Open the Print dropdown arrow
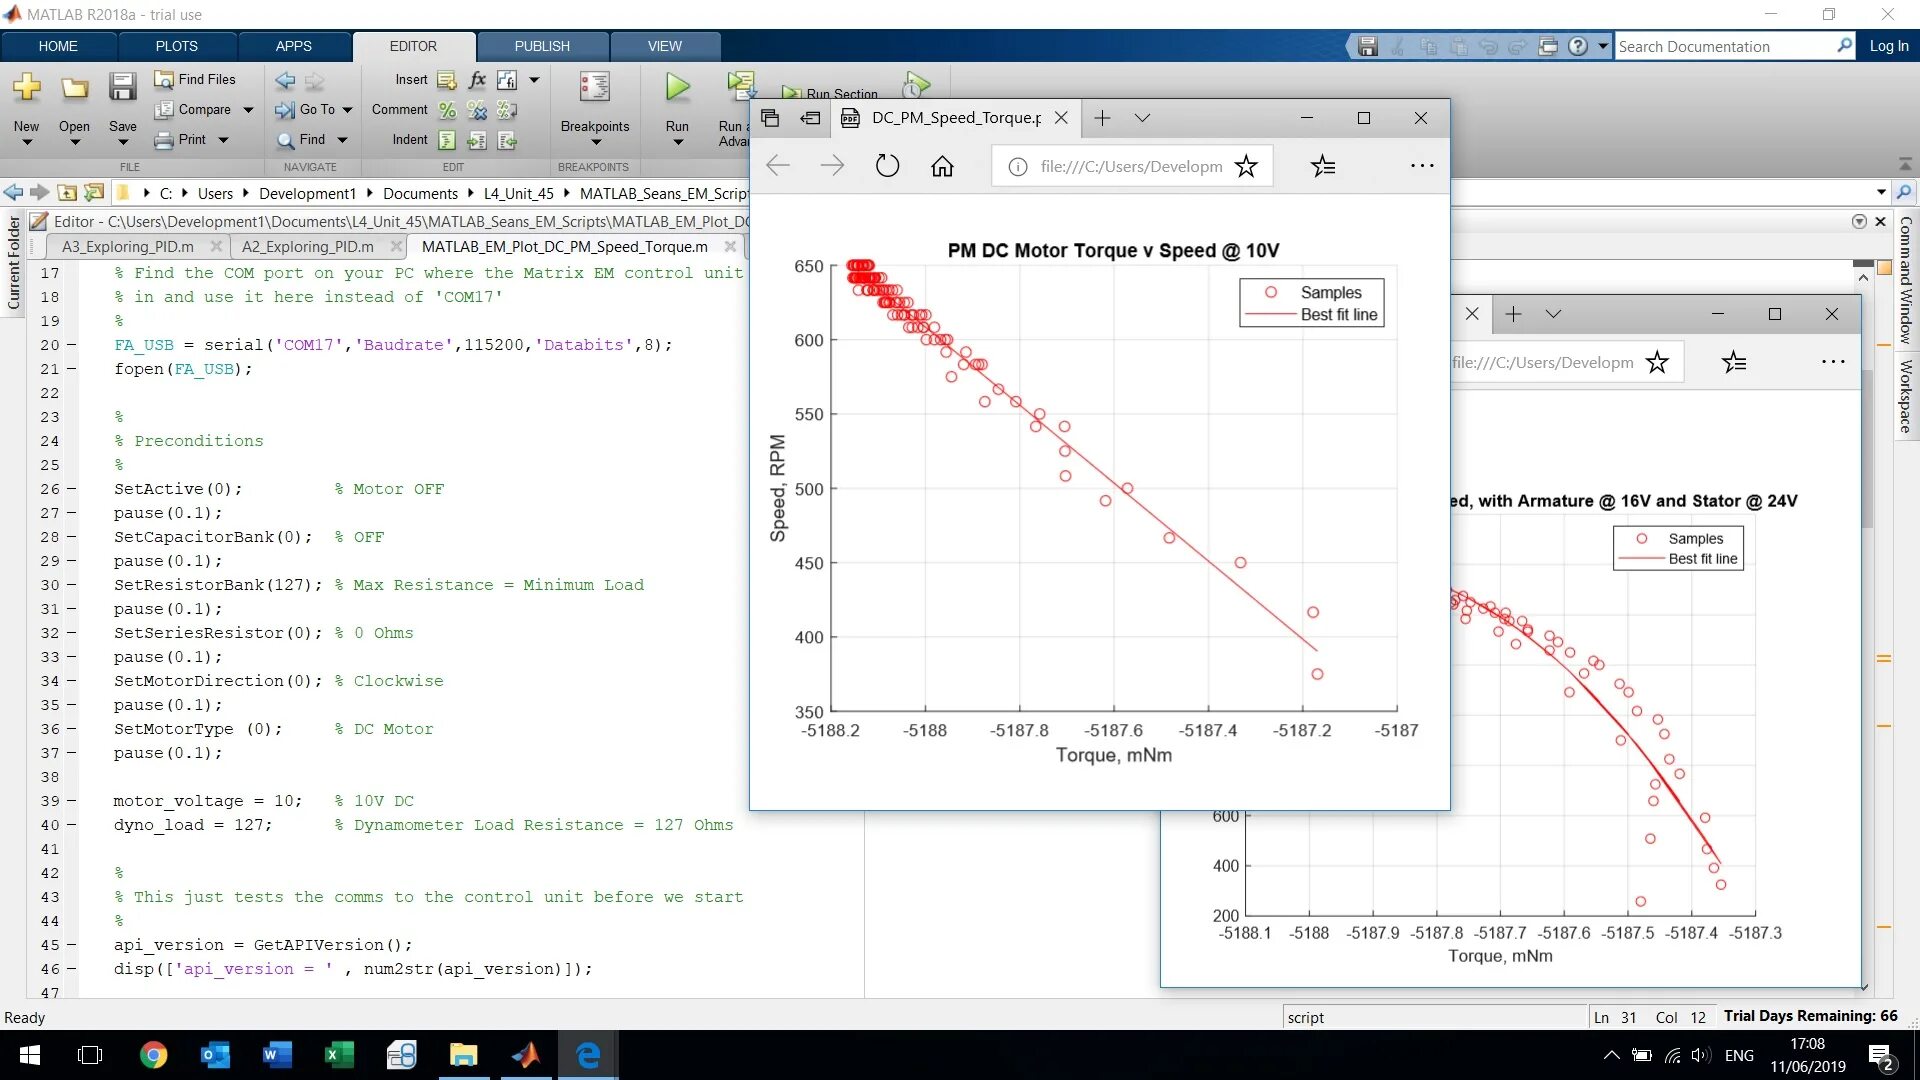This screenshot has width=1920, height=1080. coord(223,140)
